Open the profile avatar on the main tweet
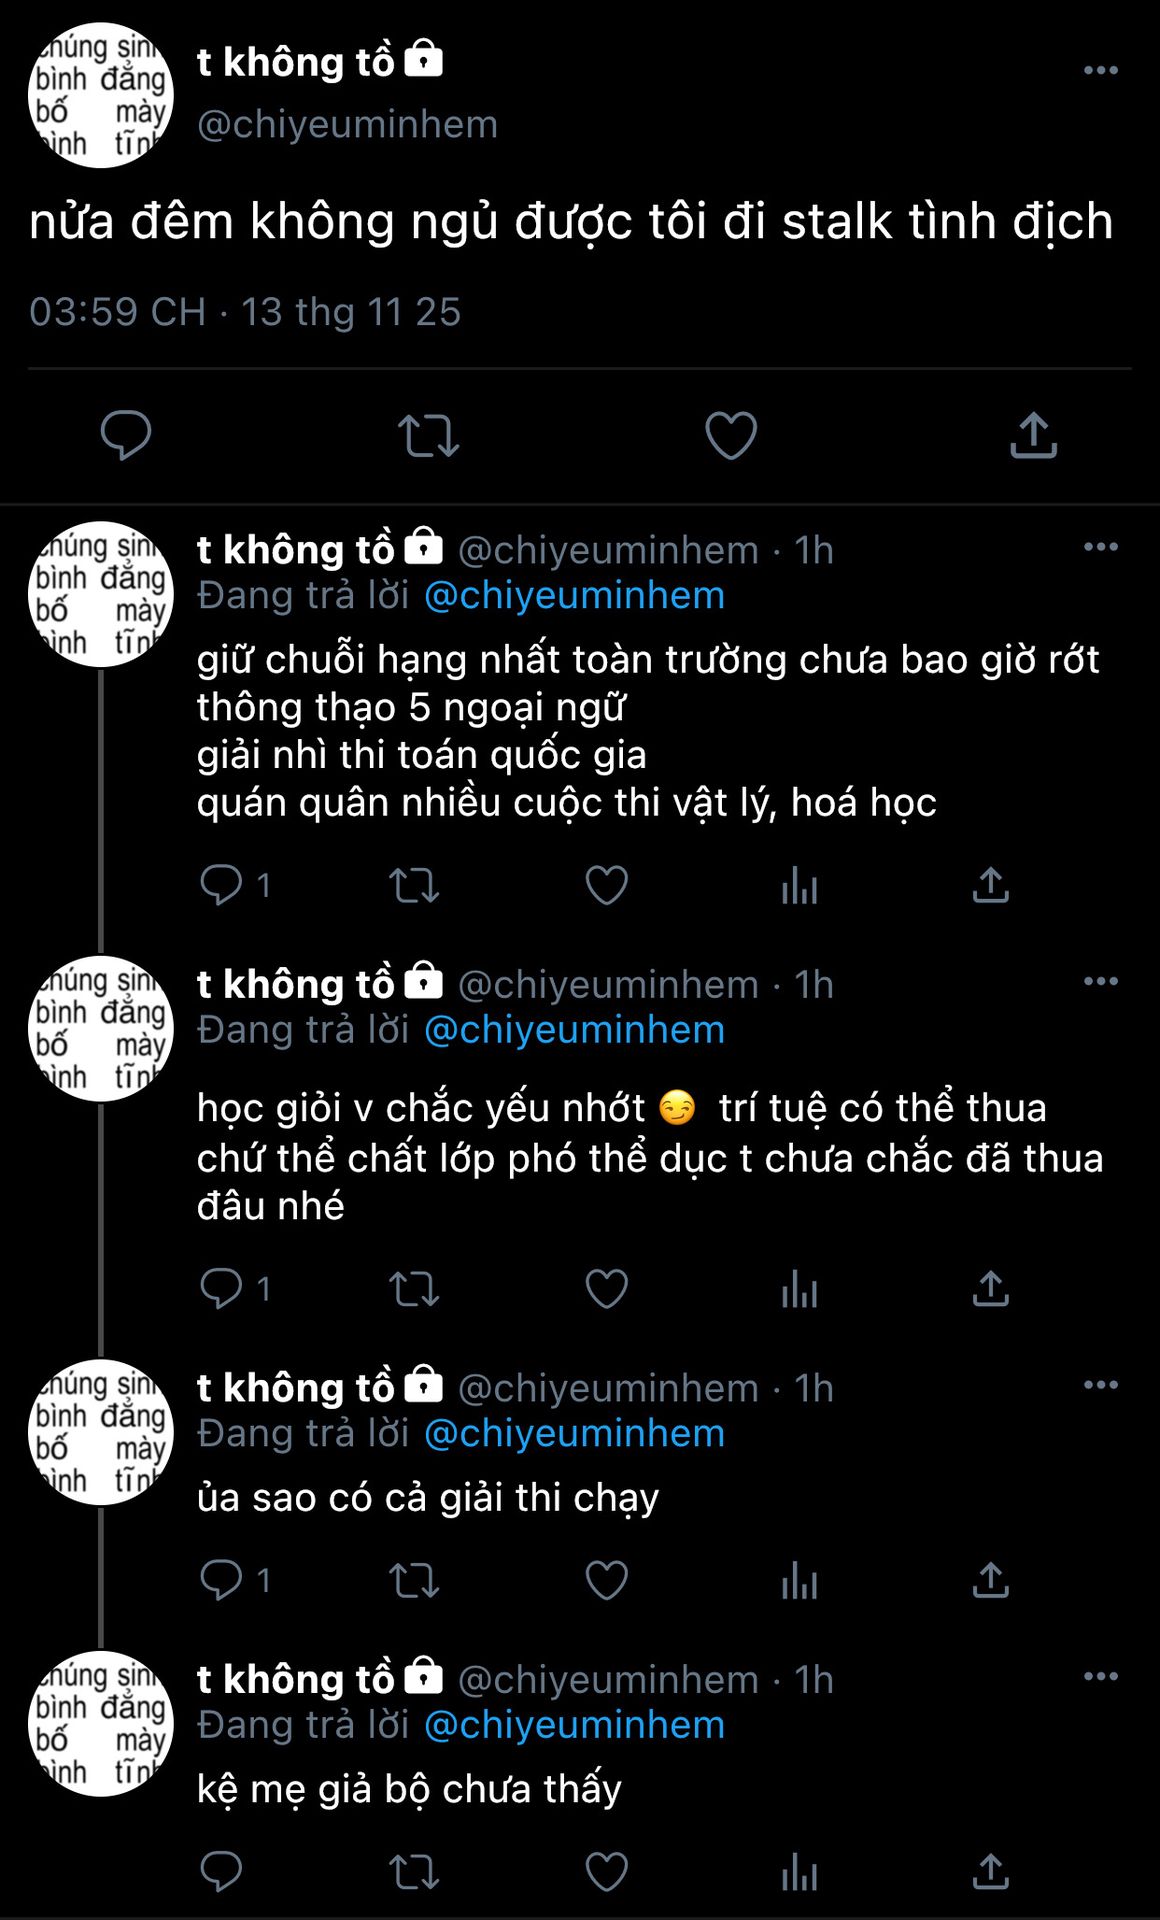This screenshot has width=1160, height=1920. click(x=100, y=95)
